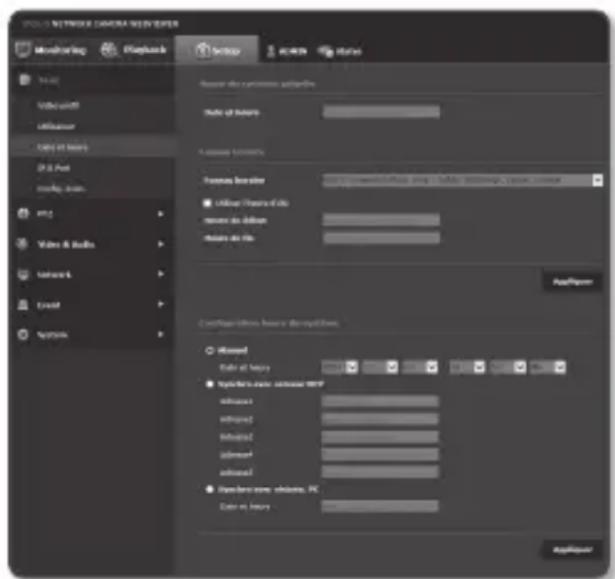Choose the synchronize with PC viewer option
Screen dimensions: 615x579
[206, 489]
